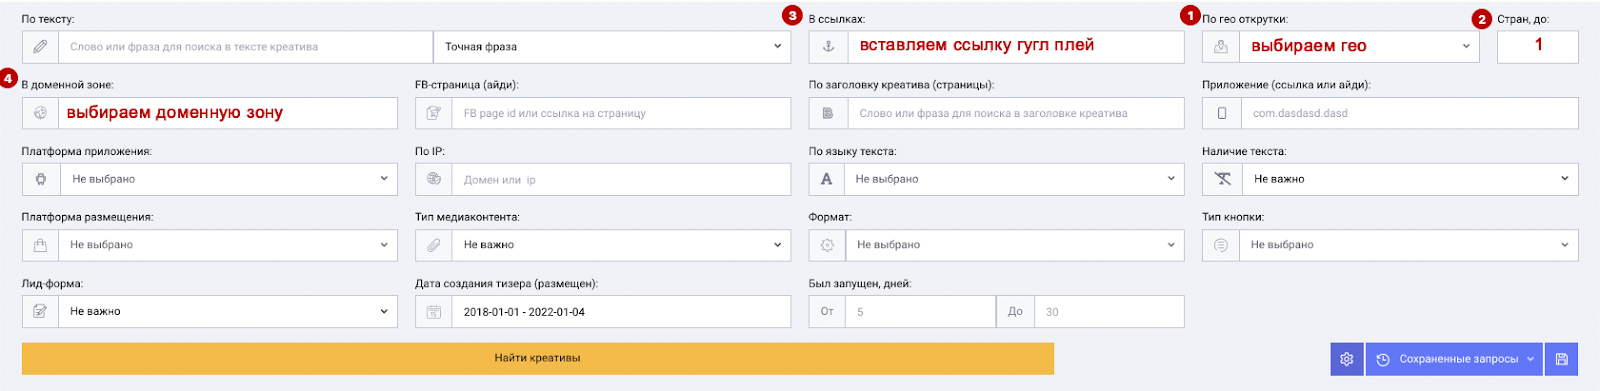Click the phone icon beside the 'Приложение' field
The image size is (1600, 391).
pyautogui.click(x=1221, y=113)
